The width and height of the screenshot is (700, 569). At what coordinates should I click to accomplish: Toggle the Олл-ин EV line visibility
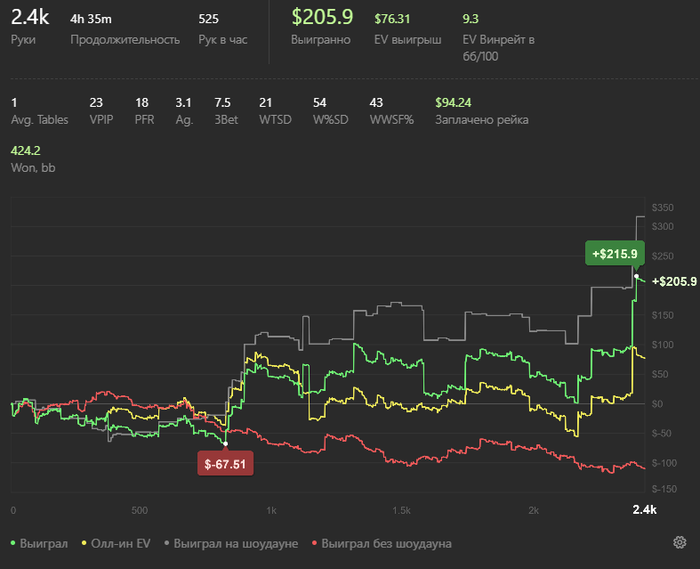[x=120, y=544]
